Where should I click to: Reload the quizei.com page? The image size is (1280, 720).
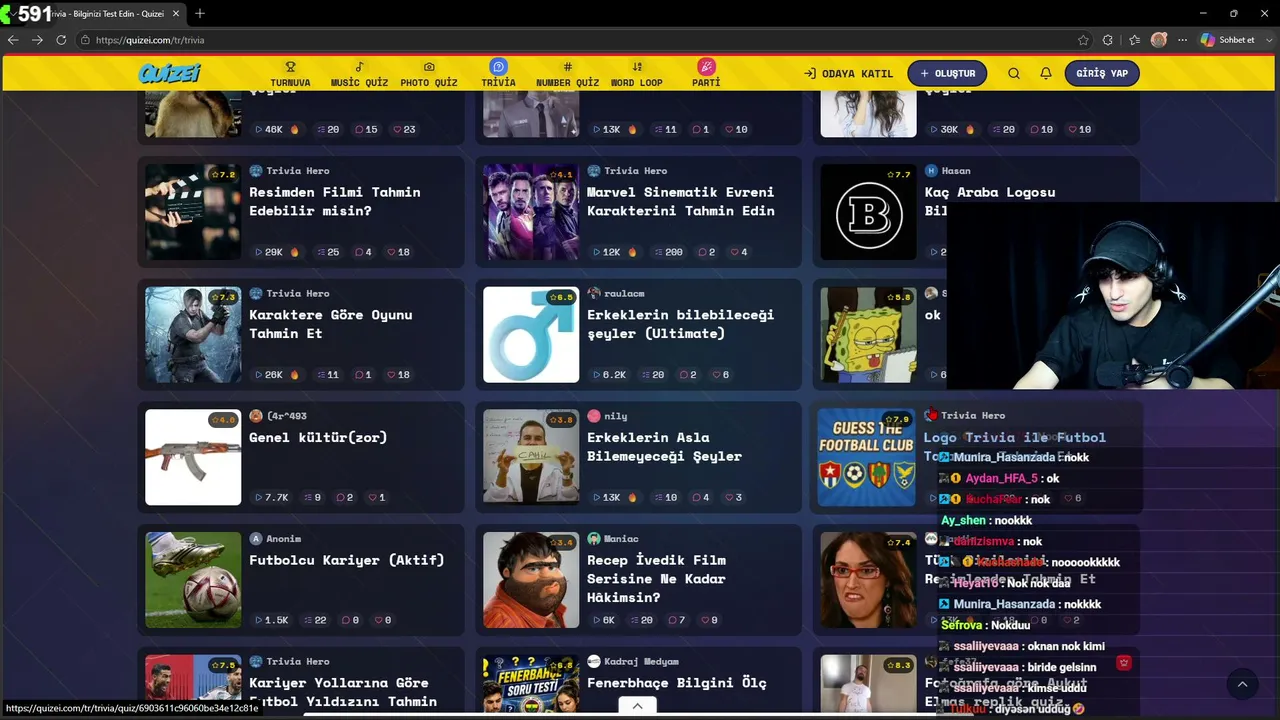[61, 40]
